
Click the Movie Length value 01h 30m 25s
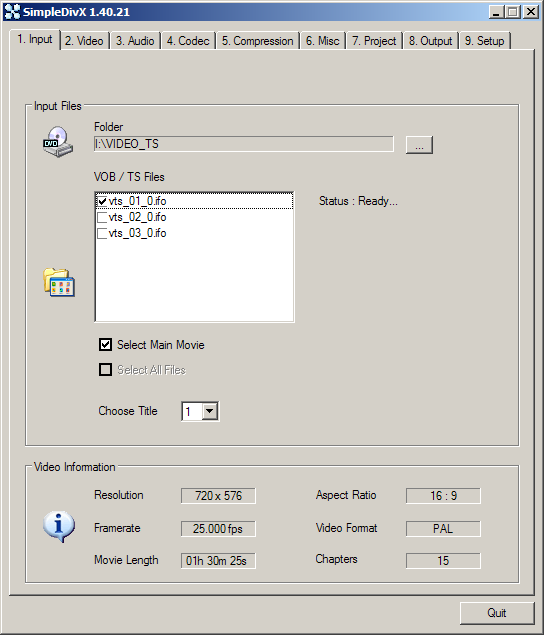tap(218, 561)
